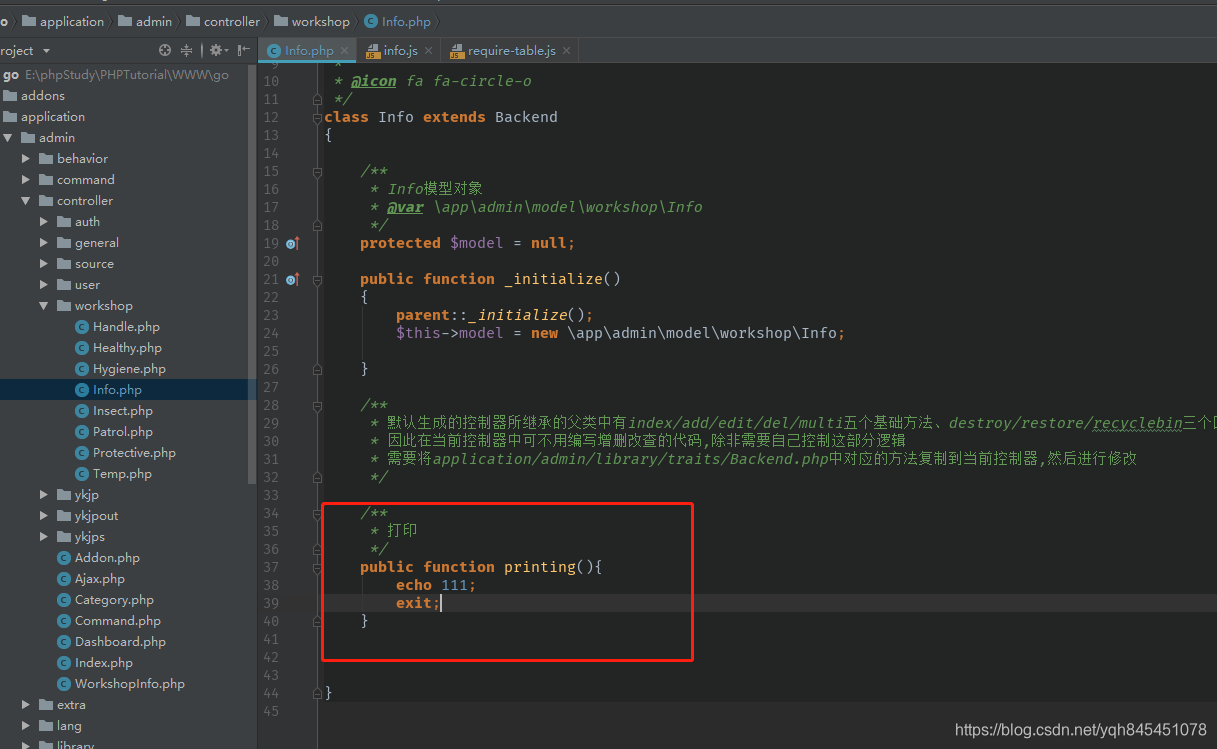Switch to the info.js tab
The image size is (1217, 749).
400,51
